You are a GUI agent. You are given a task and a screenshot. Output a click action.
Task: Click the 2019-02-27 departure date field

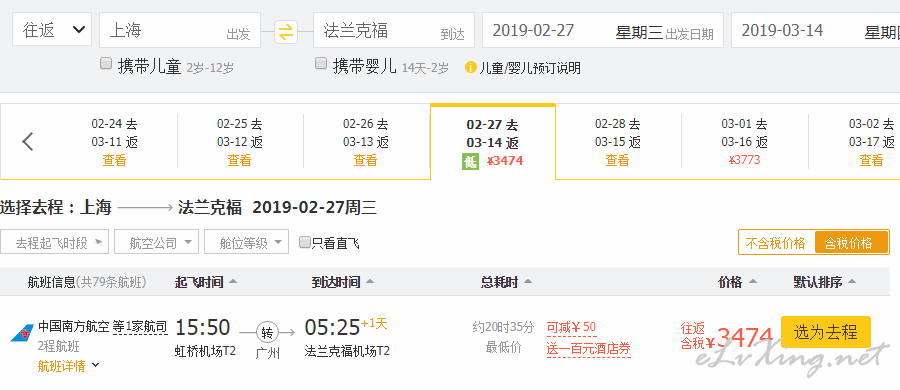click(x=603, y=30)
